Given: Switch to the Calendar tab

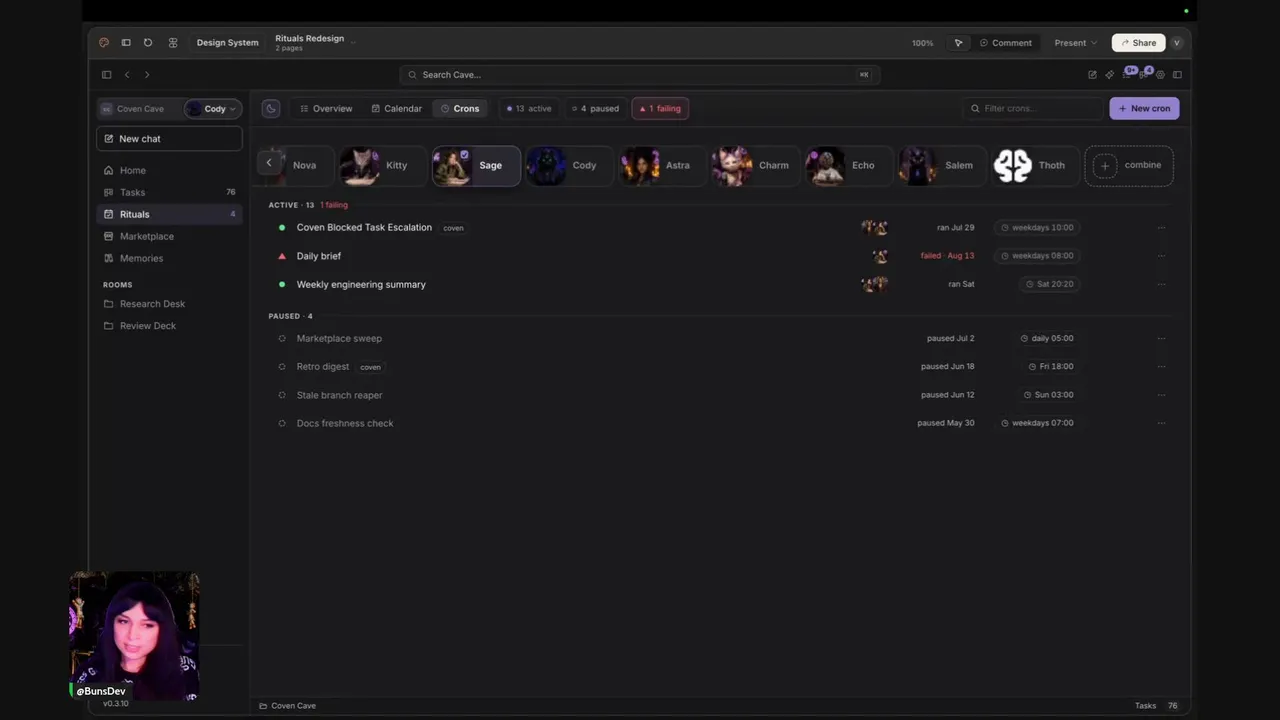Looking at the screenshot, I should tap(396, 108).
